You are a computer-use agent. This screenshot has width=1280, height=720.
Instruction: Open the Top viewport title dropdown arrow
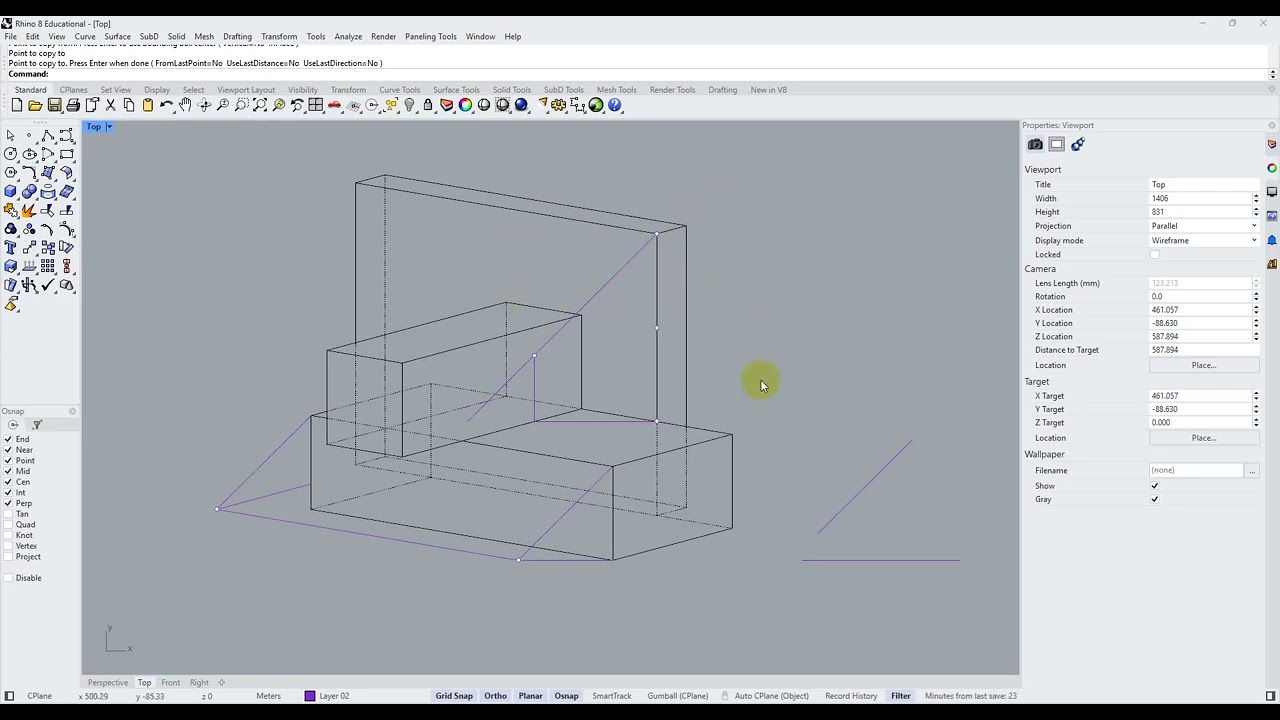pyautogui.click(x=108, y=127)
